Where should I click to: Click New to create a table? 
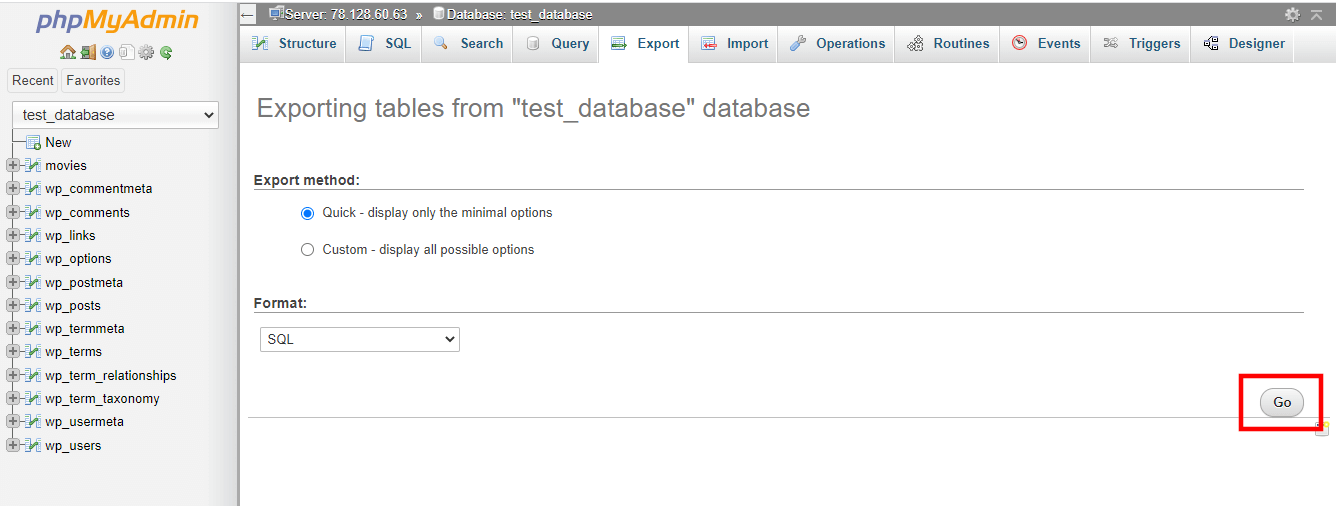click(57, 143)
